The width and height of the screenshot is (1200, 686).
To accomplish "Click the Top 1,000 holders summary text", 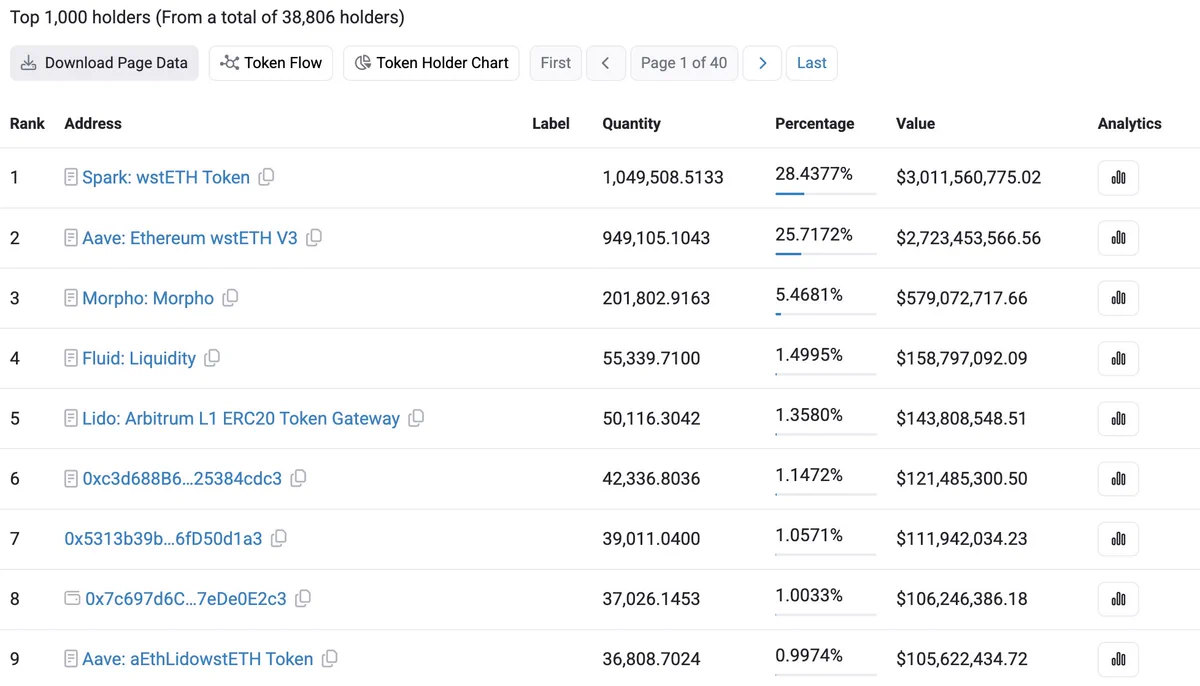I will coord(207,17).
